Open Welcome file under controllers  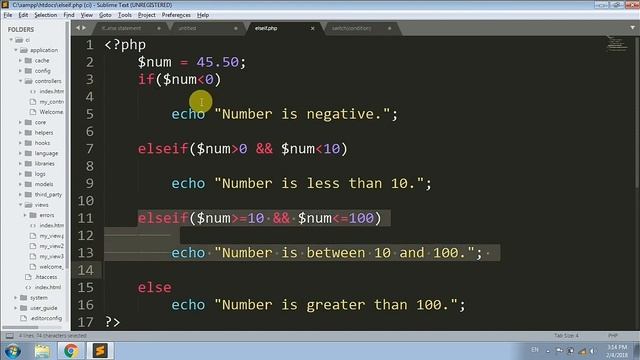pos(51,112)
